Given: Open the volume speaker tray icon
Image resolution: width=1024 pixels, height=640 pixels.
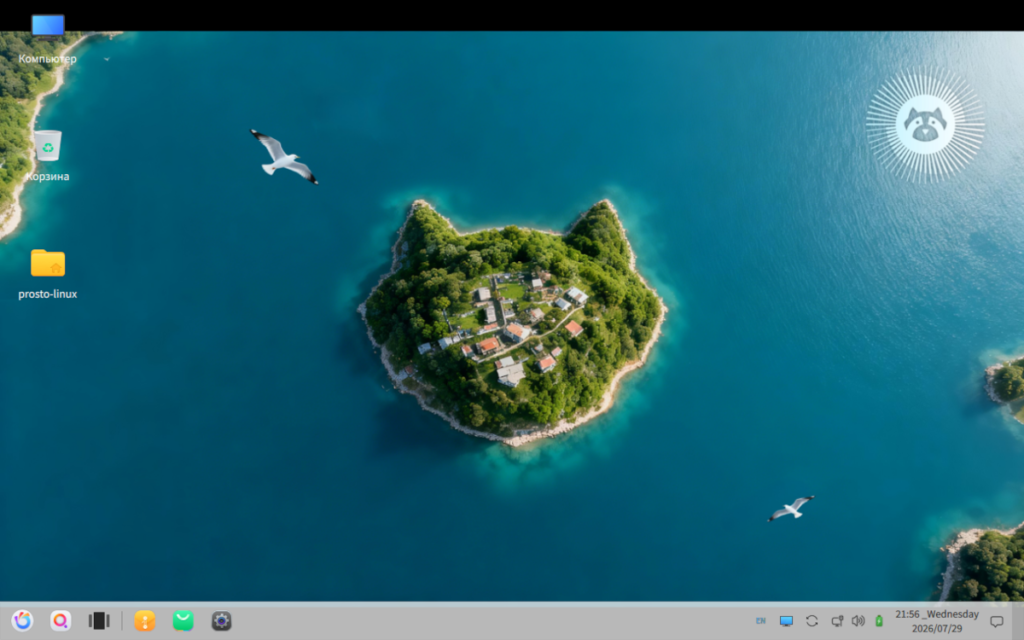Looking at the screenshot, I should [858, 621].
